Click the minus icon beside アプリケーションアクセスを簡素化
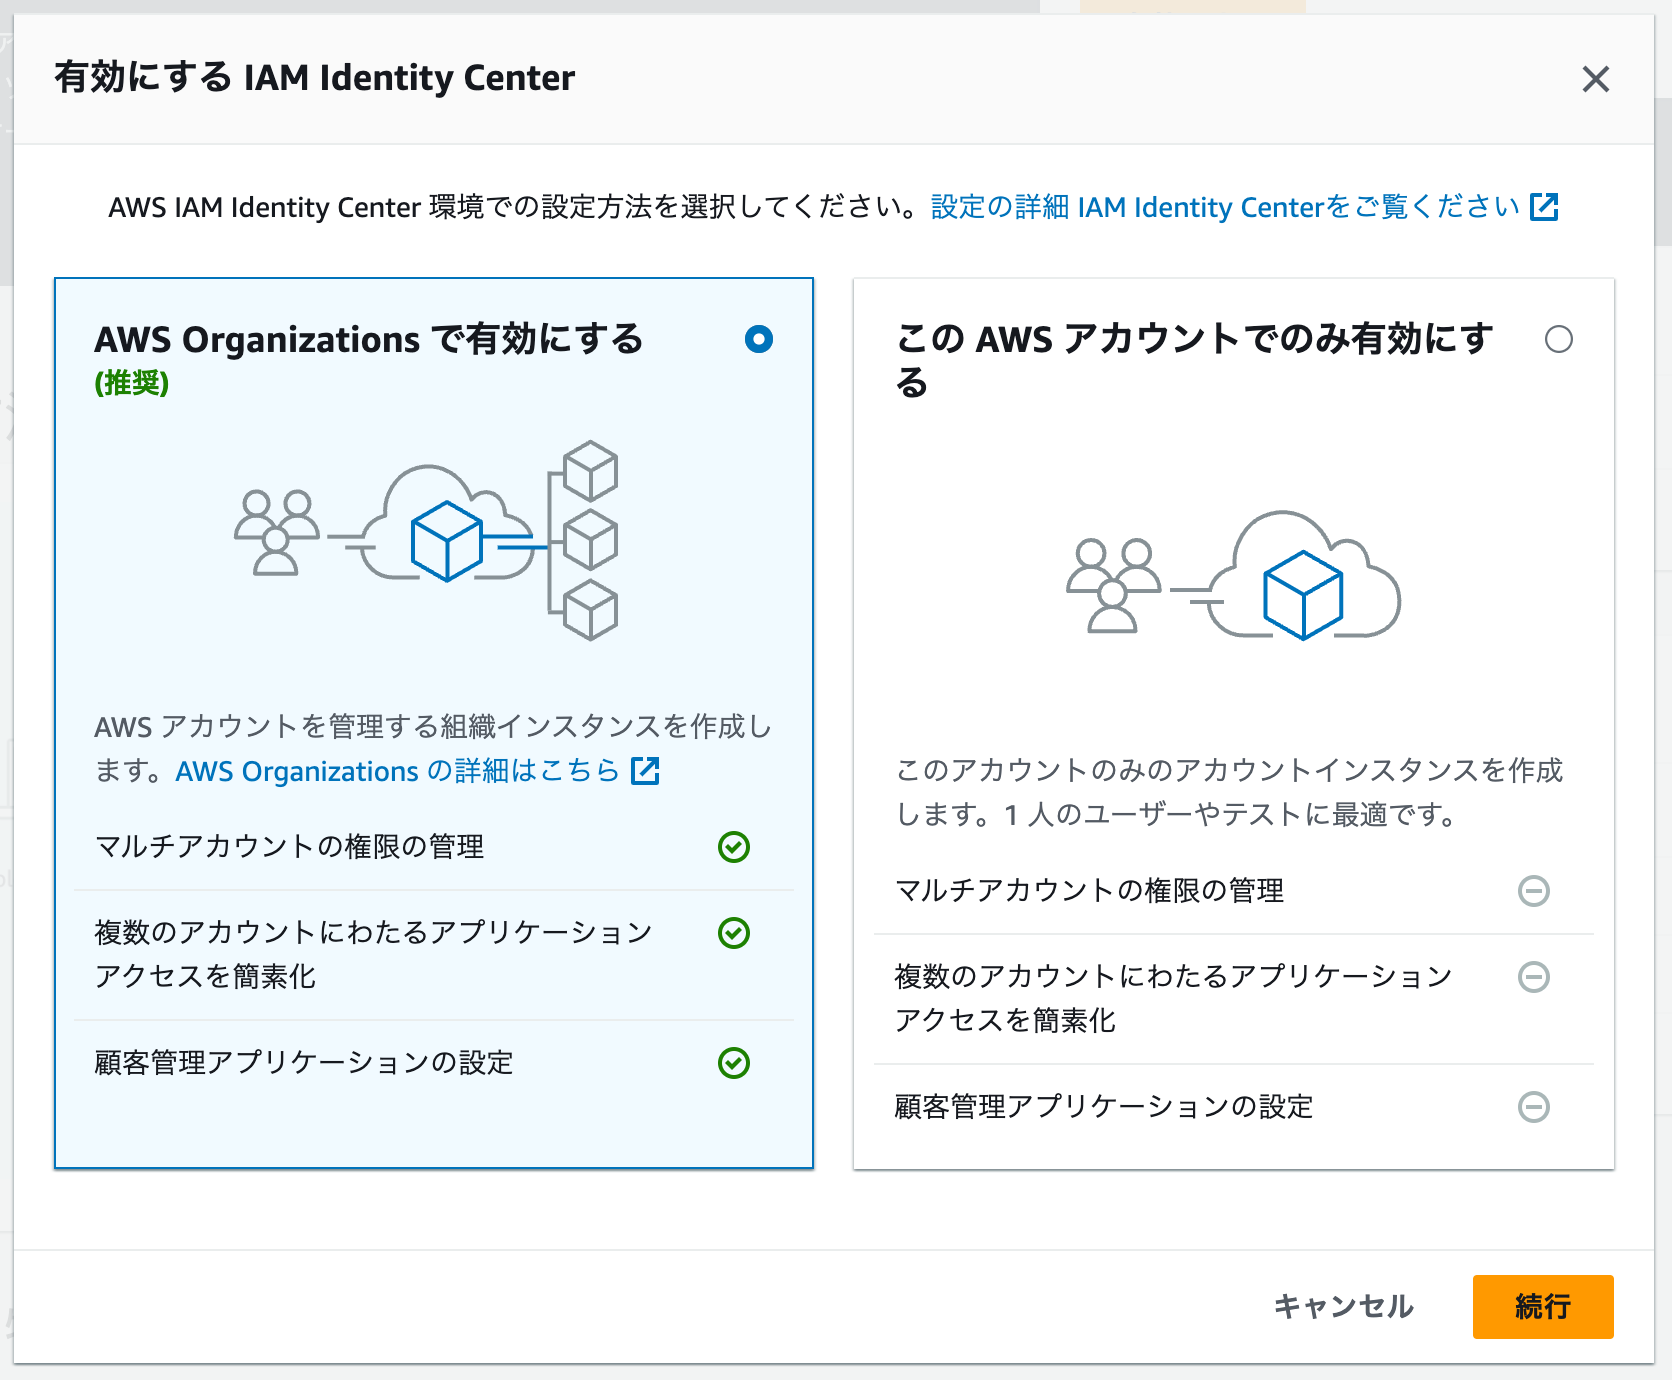 [x=1535, y=978]
